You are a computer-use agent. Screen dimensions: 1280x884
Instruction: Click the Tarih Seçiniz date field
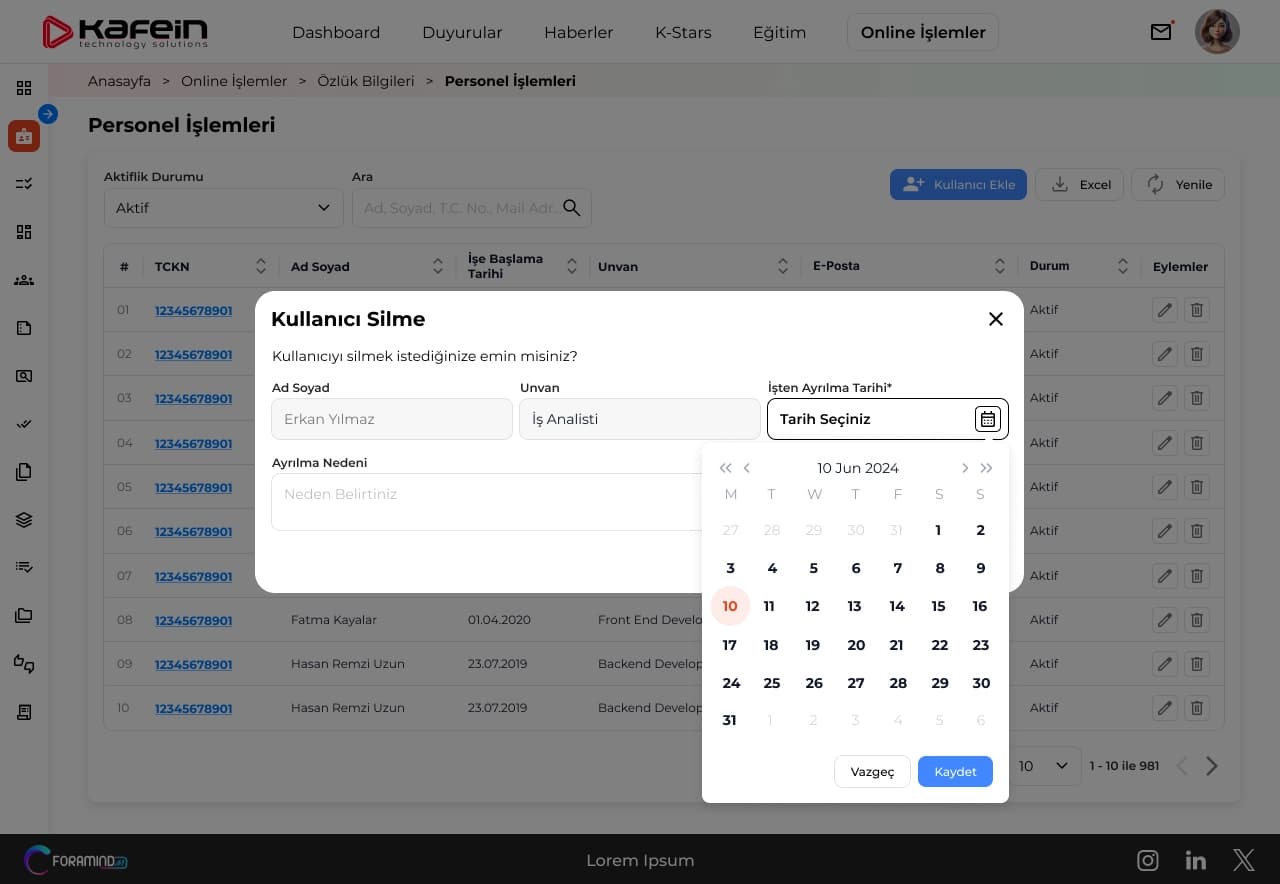888,419
